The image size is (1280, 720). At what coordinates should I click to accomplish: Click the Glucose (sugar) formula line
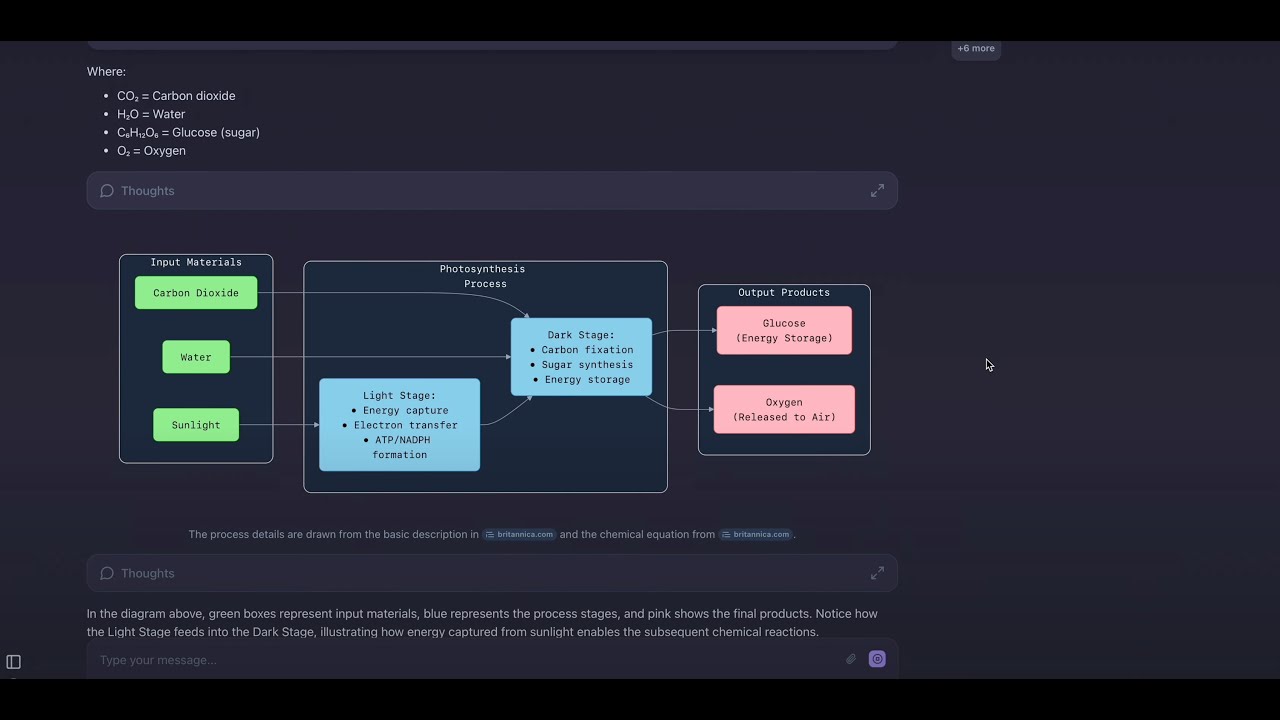point(188,132)
